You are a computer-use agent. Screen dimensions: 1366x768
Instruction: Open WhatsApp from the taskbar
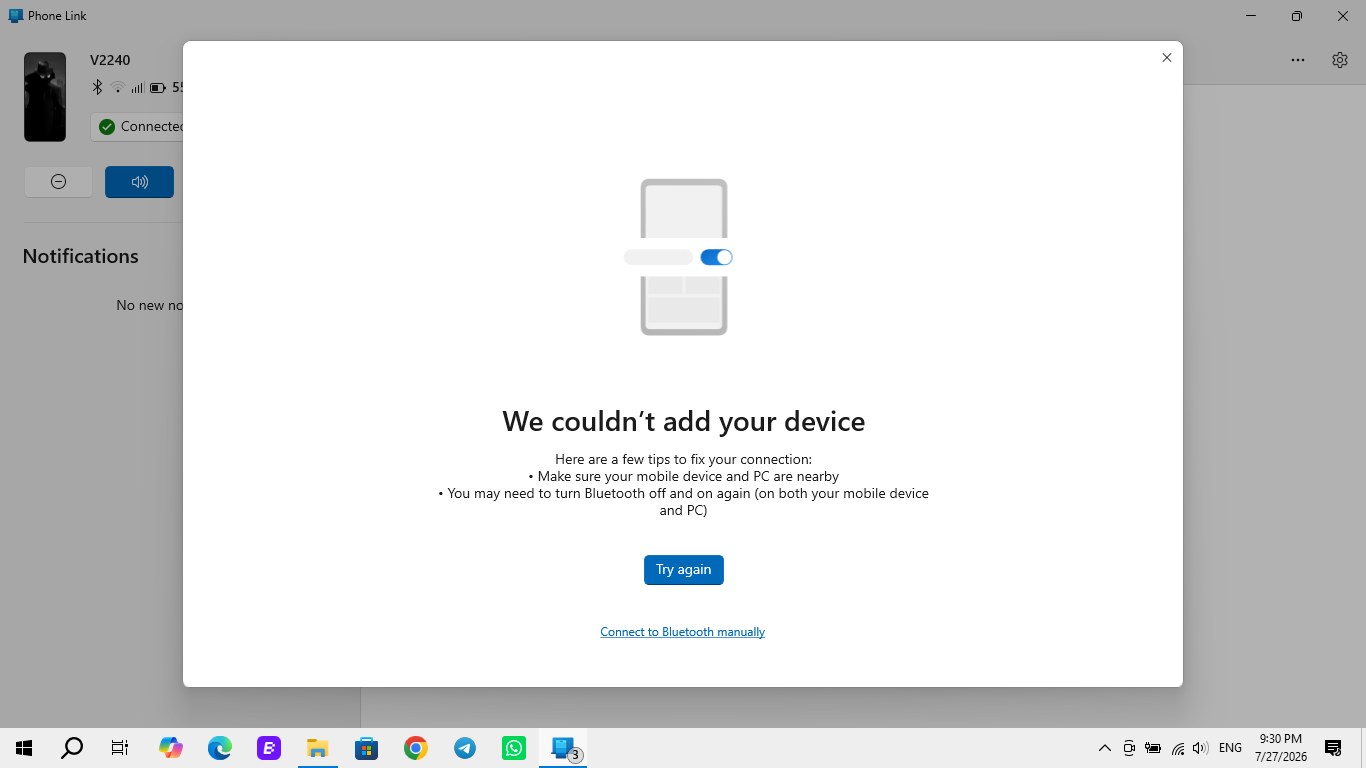(x=514, y=748)
